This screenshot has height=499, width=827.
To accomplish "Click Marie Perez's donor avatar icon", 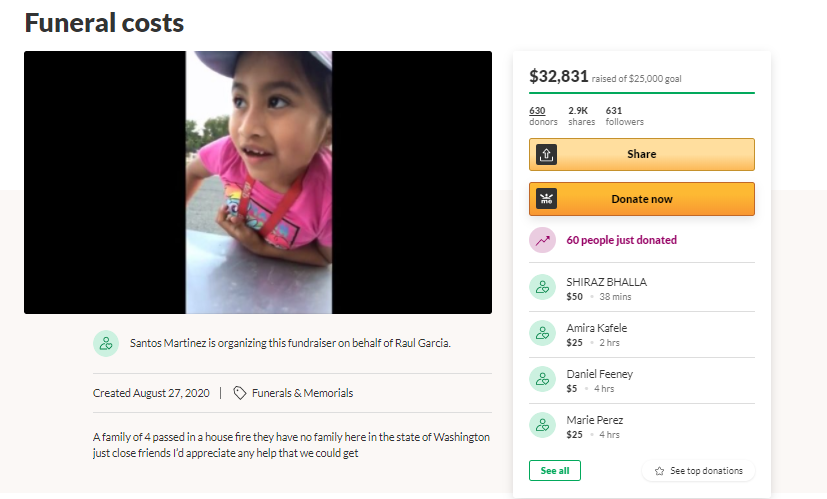I will coord(542,426).
